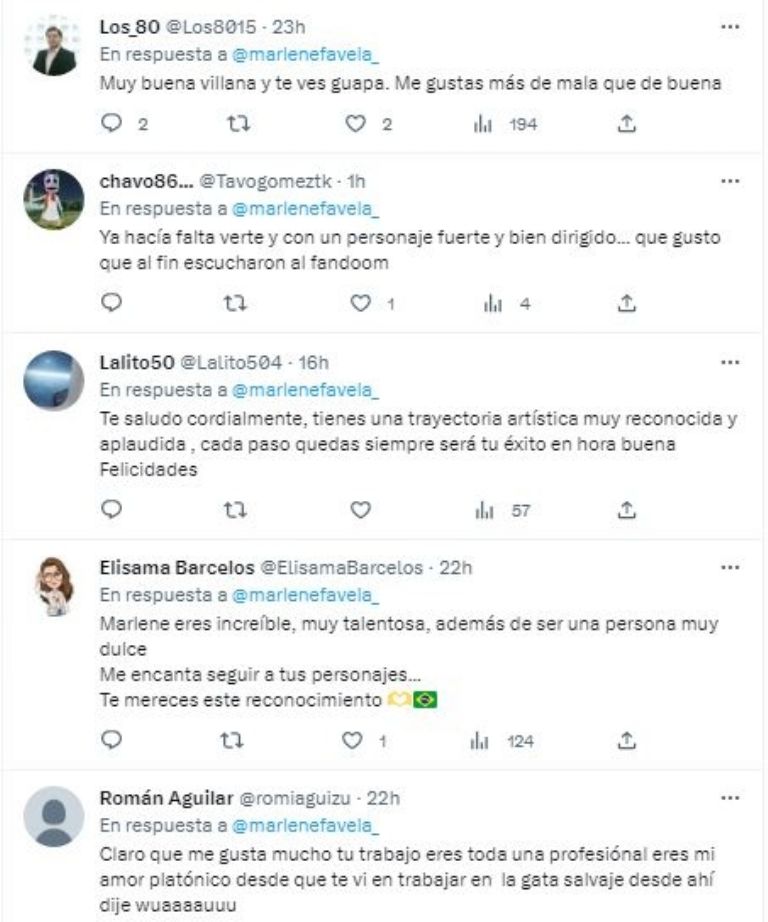This screenshot has height=922, width=768.
Task: Open Elisama Barcelos' profile name link
Action: pyautogui.click(x=176, y=567)
